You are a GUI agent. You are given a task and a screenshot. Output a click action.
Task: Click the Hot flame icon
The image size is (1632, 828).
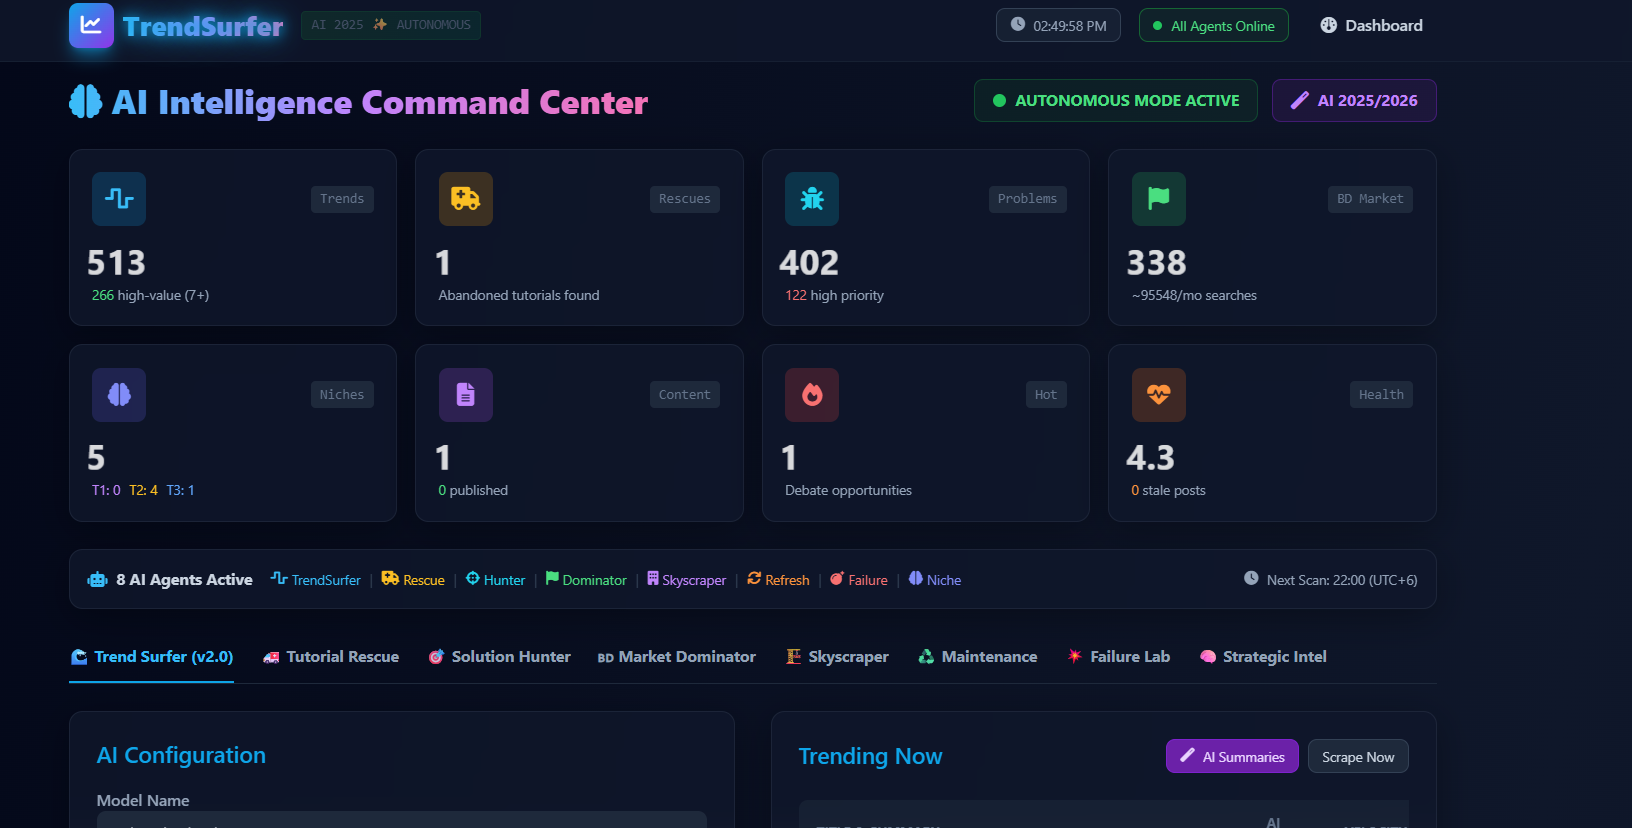812,394
